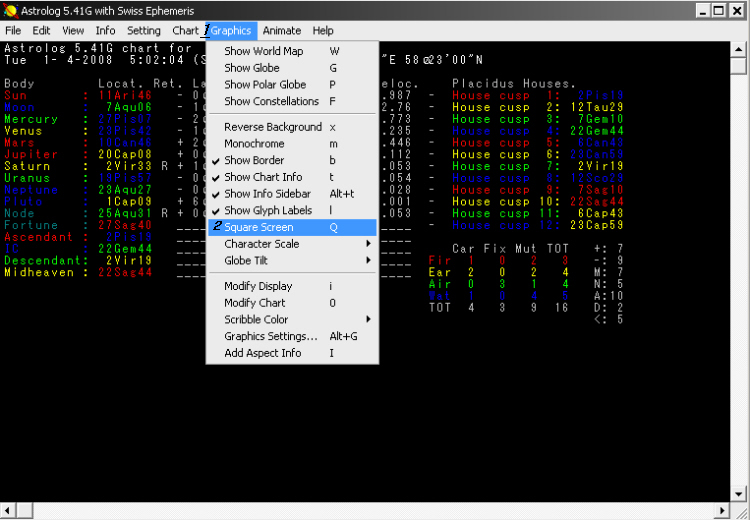Image resolution: width=750 pixels, height=520 pixels.
Task: Minimize the Astrolog window
Action: pyautogui.click(x=703, y=11)
